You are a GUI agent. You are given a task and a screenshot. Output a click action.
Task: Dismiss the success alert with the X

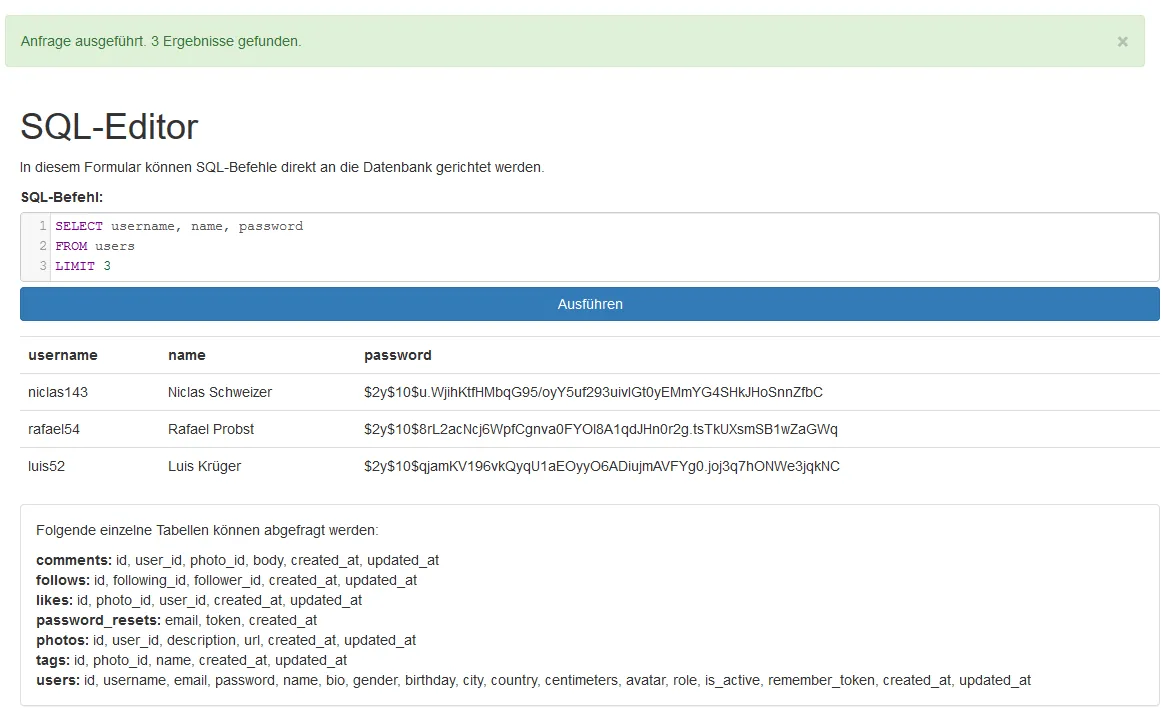[x=1122, y=42]
